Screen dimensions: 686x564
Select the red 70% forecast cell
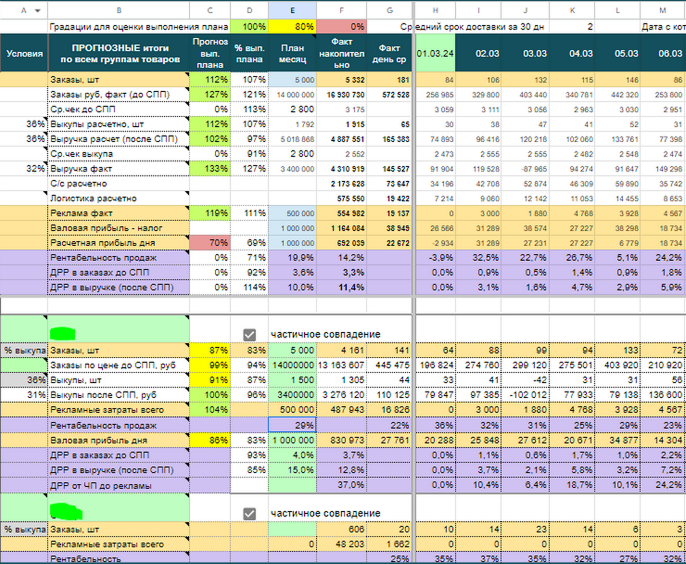pyautogui.click(x=210, y=243)
